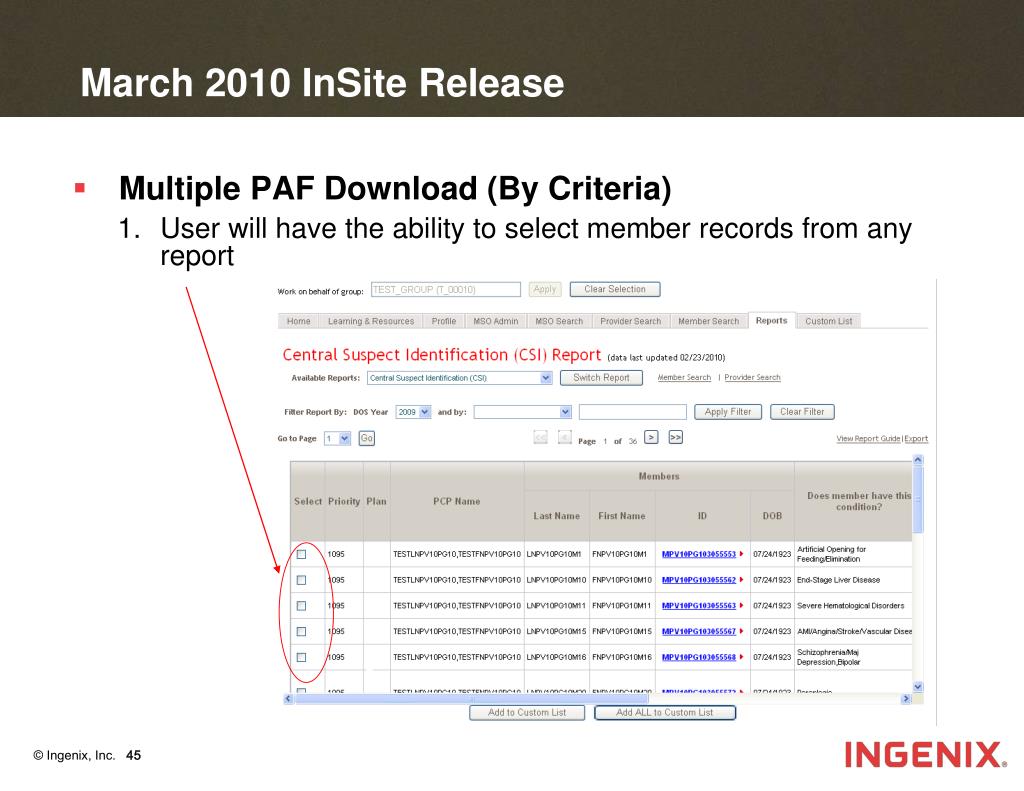Select the Reports tab
Screen dimensions: 1024x791
(x=771, y=320)
